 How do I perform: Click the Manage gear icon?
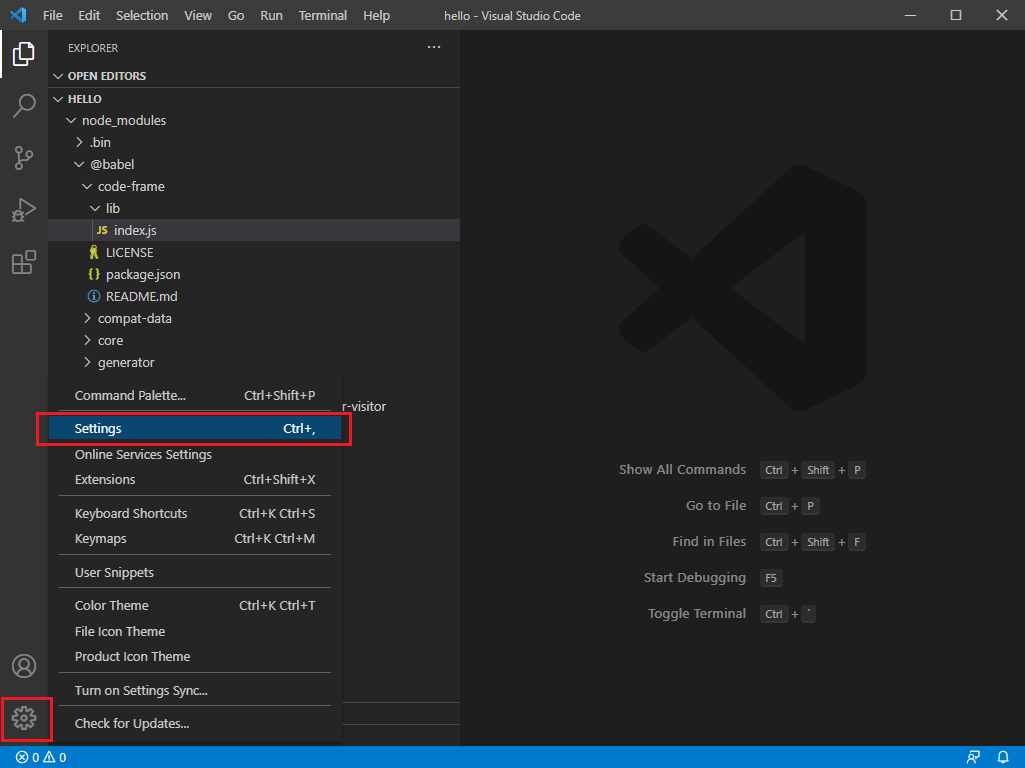pyautogui.click(x=24, y=718)
